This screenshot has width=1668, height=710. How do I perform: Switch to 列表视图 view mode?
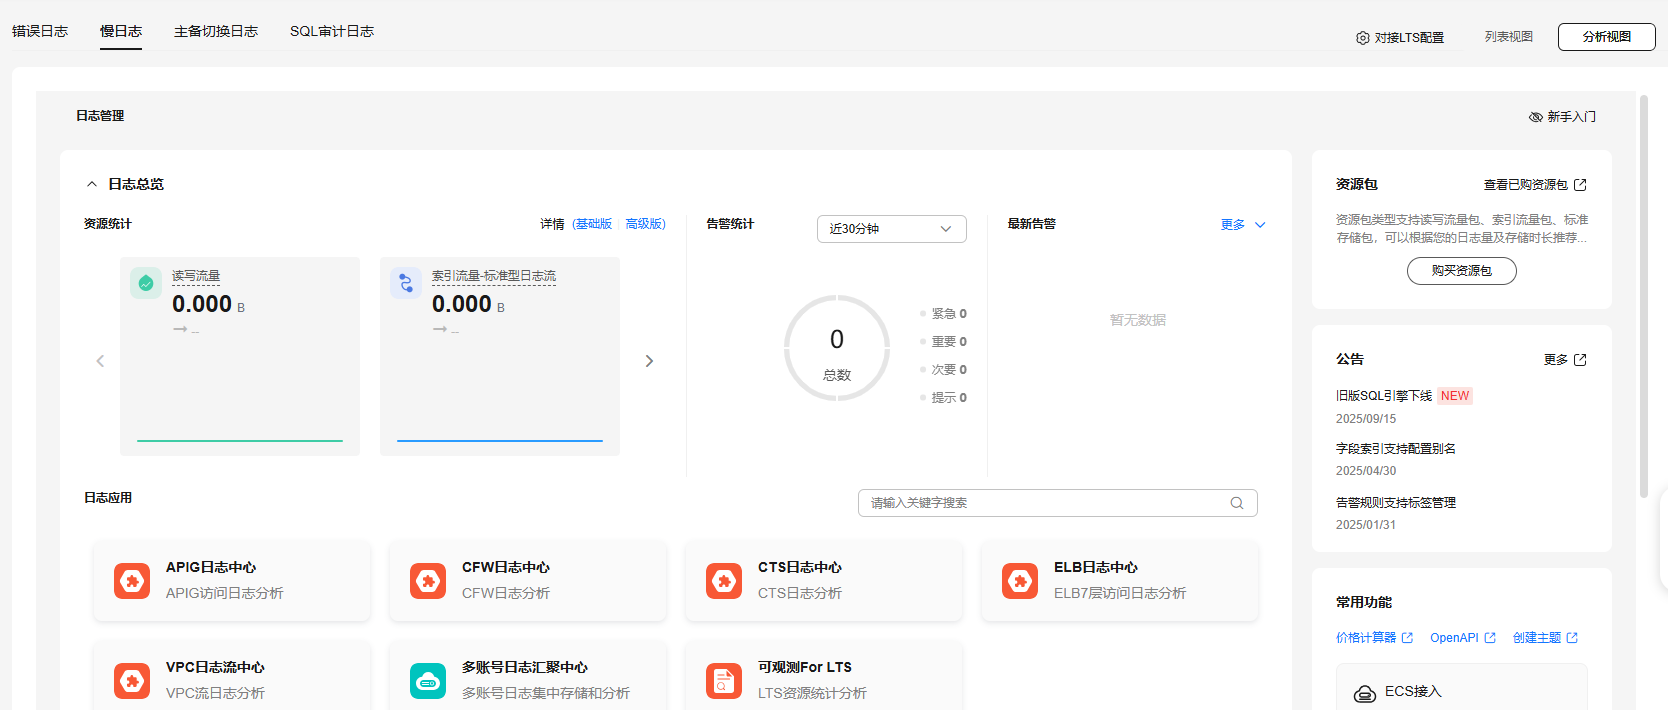click(x=1508, y=37)
